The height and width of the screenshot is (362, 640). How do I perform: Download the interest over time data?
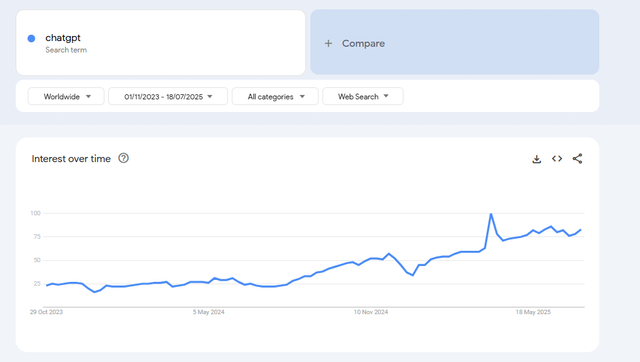(x=536, y=159)
